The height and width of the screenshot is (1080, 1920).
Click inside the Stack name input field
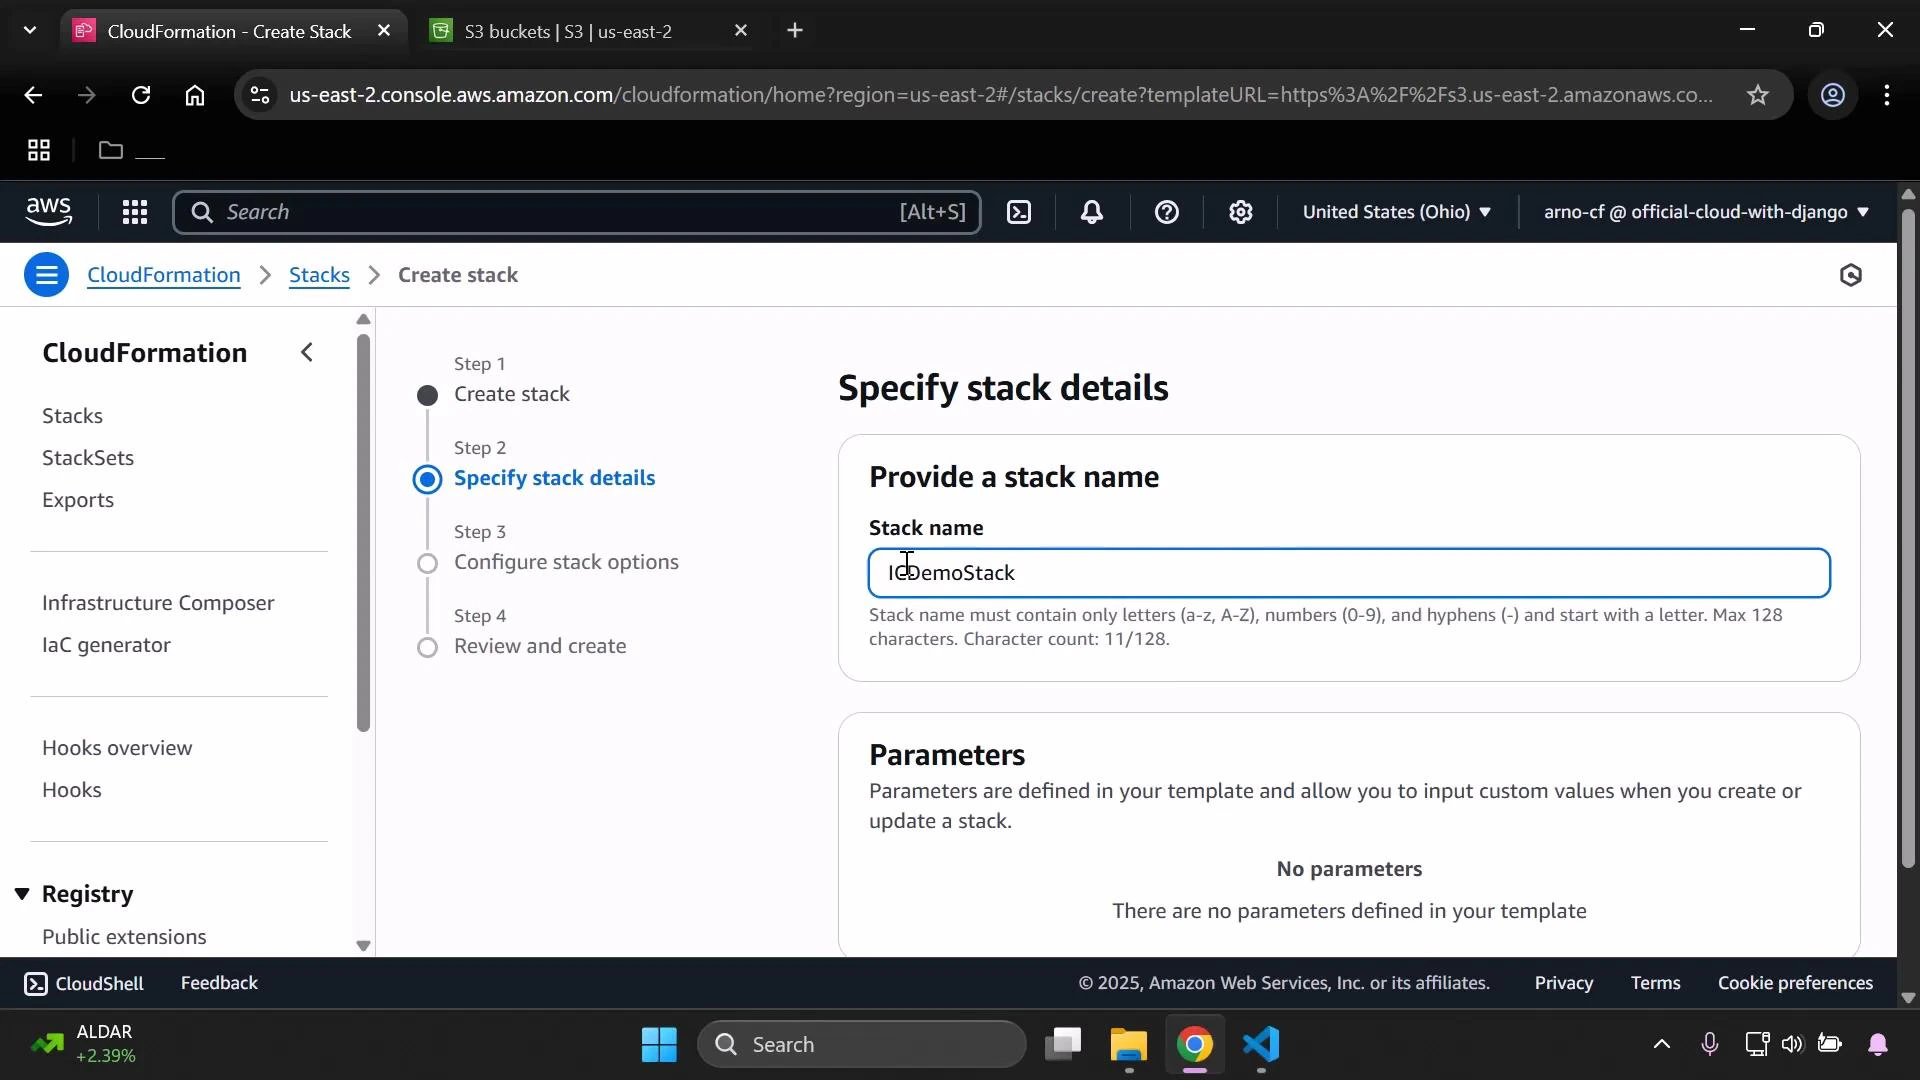click(x=1348, y=572)
